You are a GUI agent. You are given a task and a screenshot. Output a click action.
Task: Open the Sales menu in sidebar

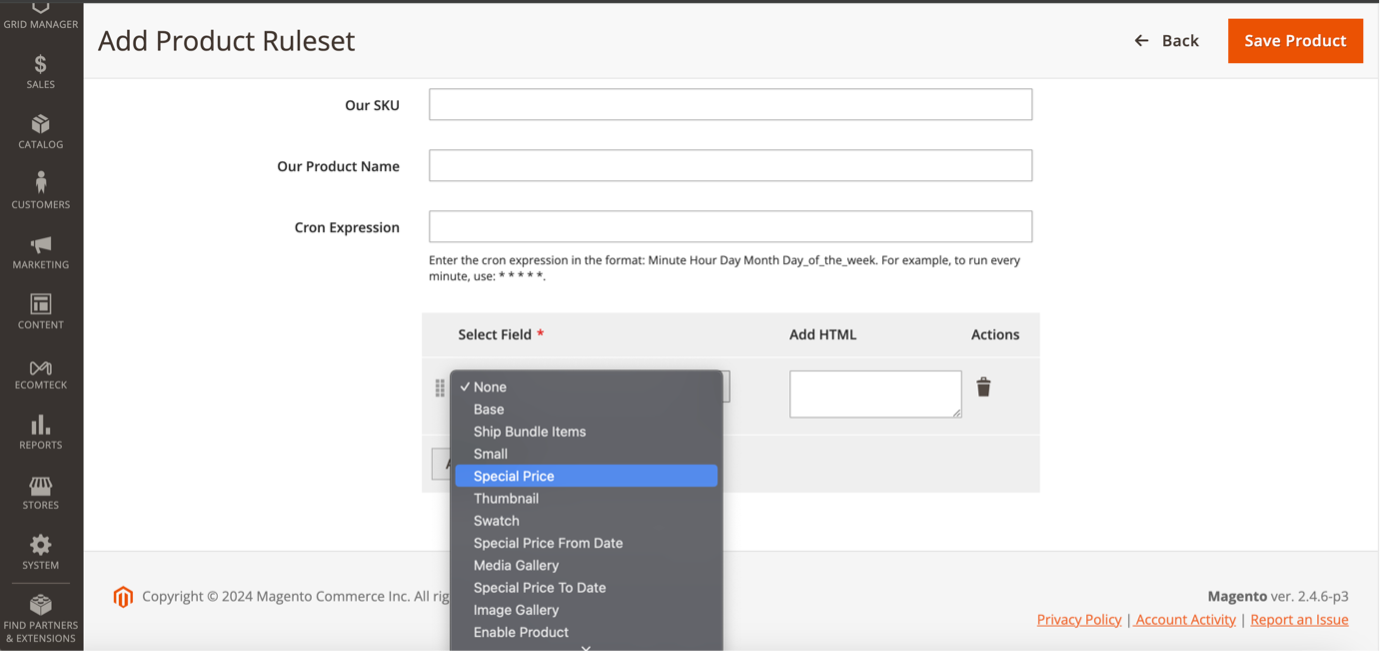(41, 72)
